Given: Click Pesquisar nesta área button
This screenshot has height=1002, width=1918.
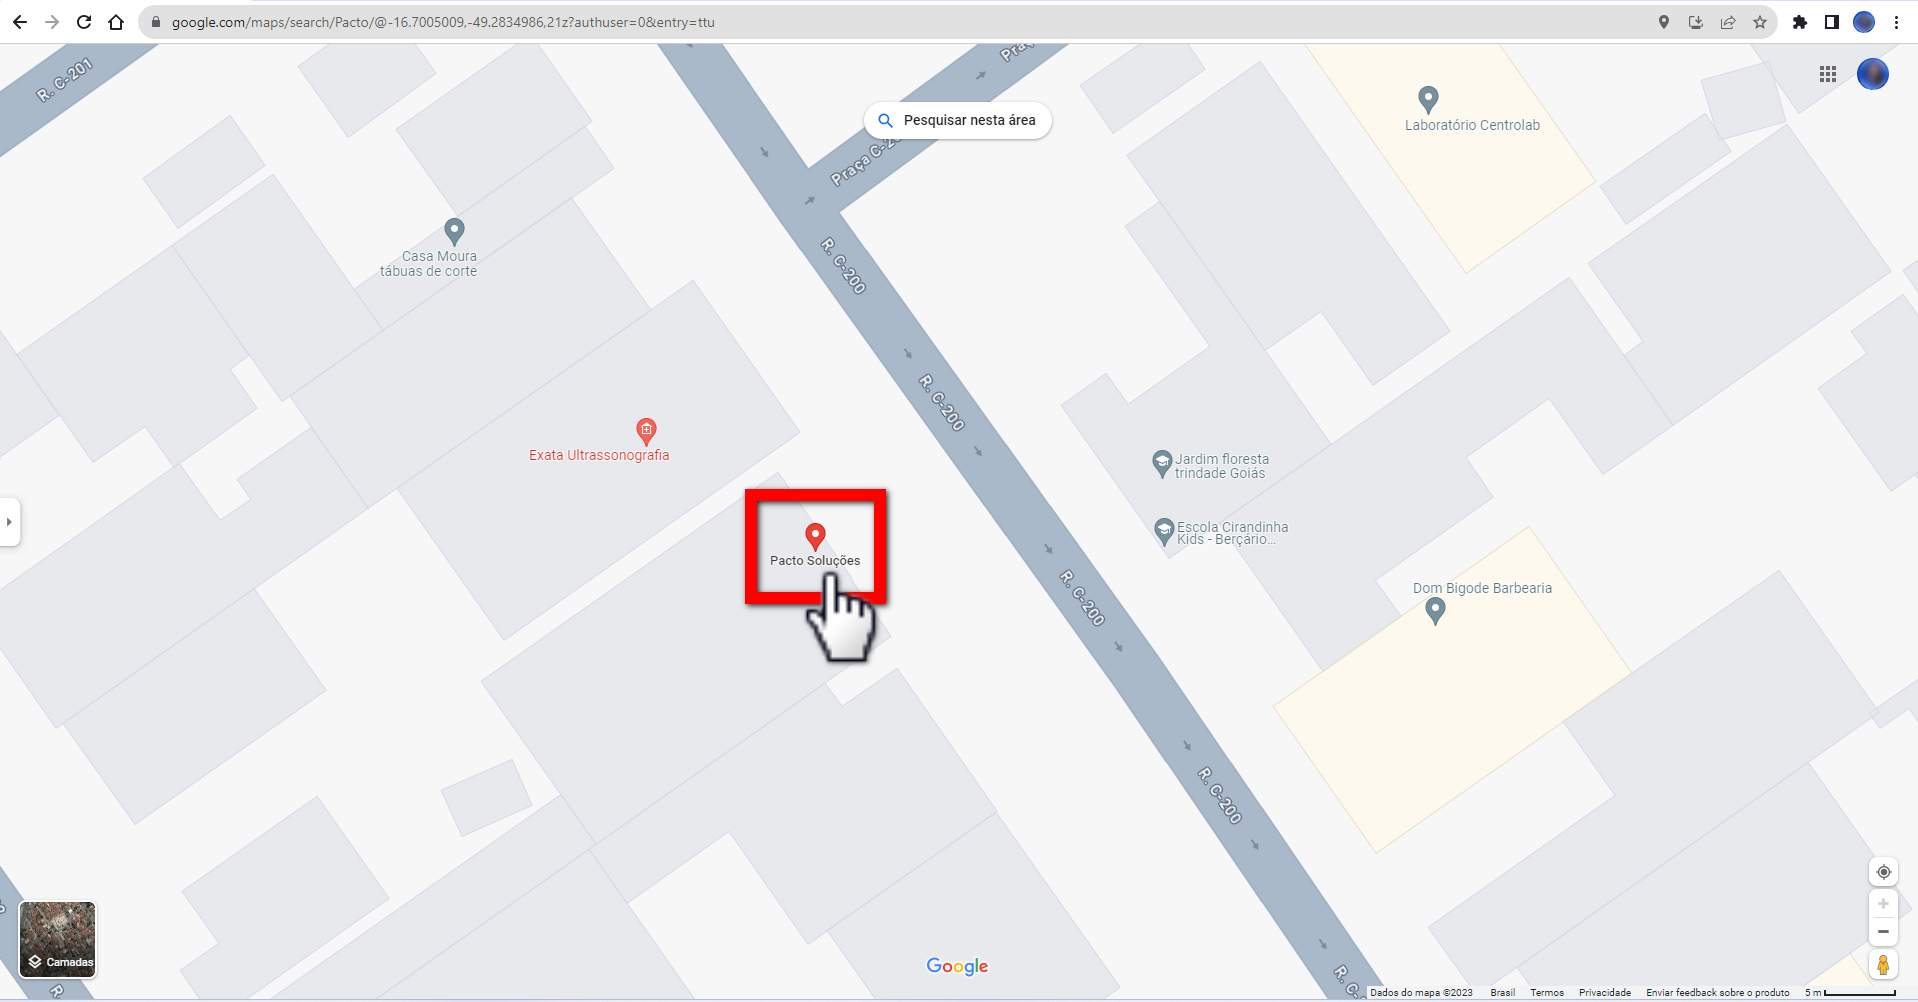Looking at the screenshot, I should [x=958, y=120].
